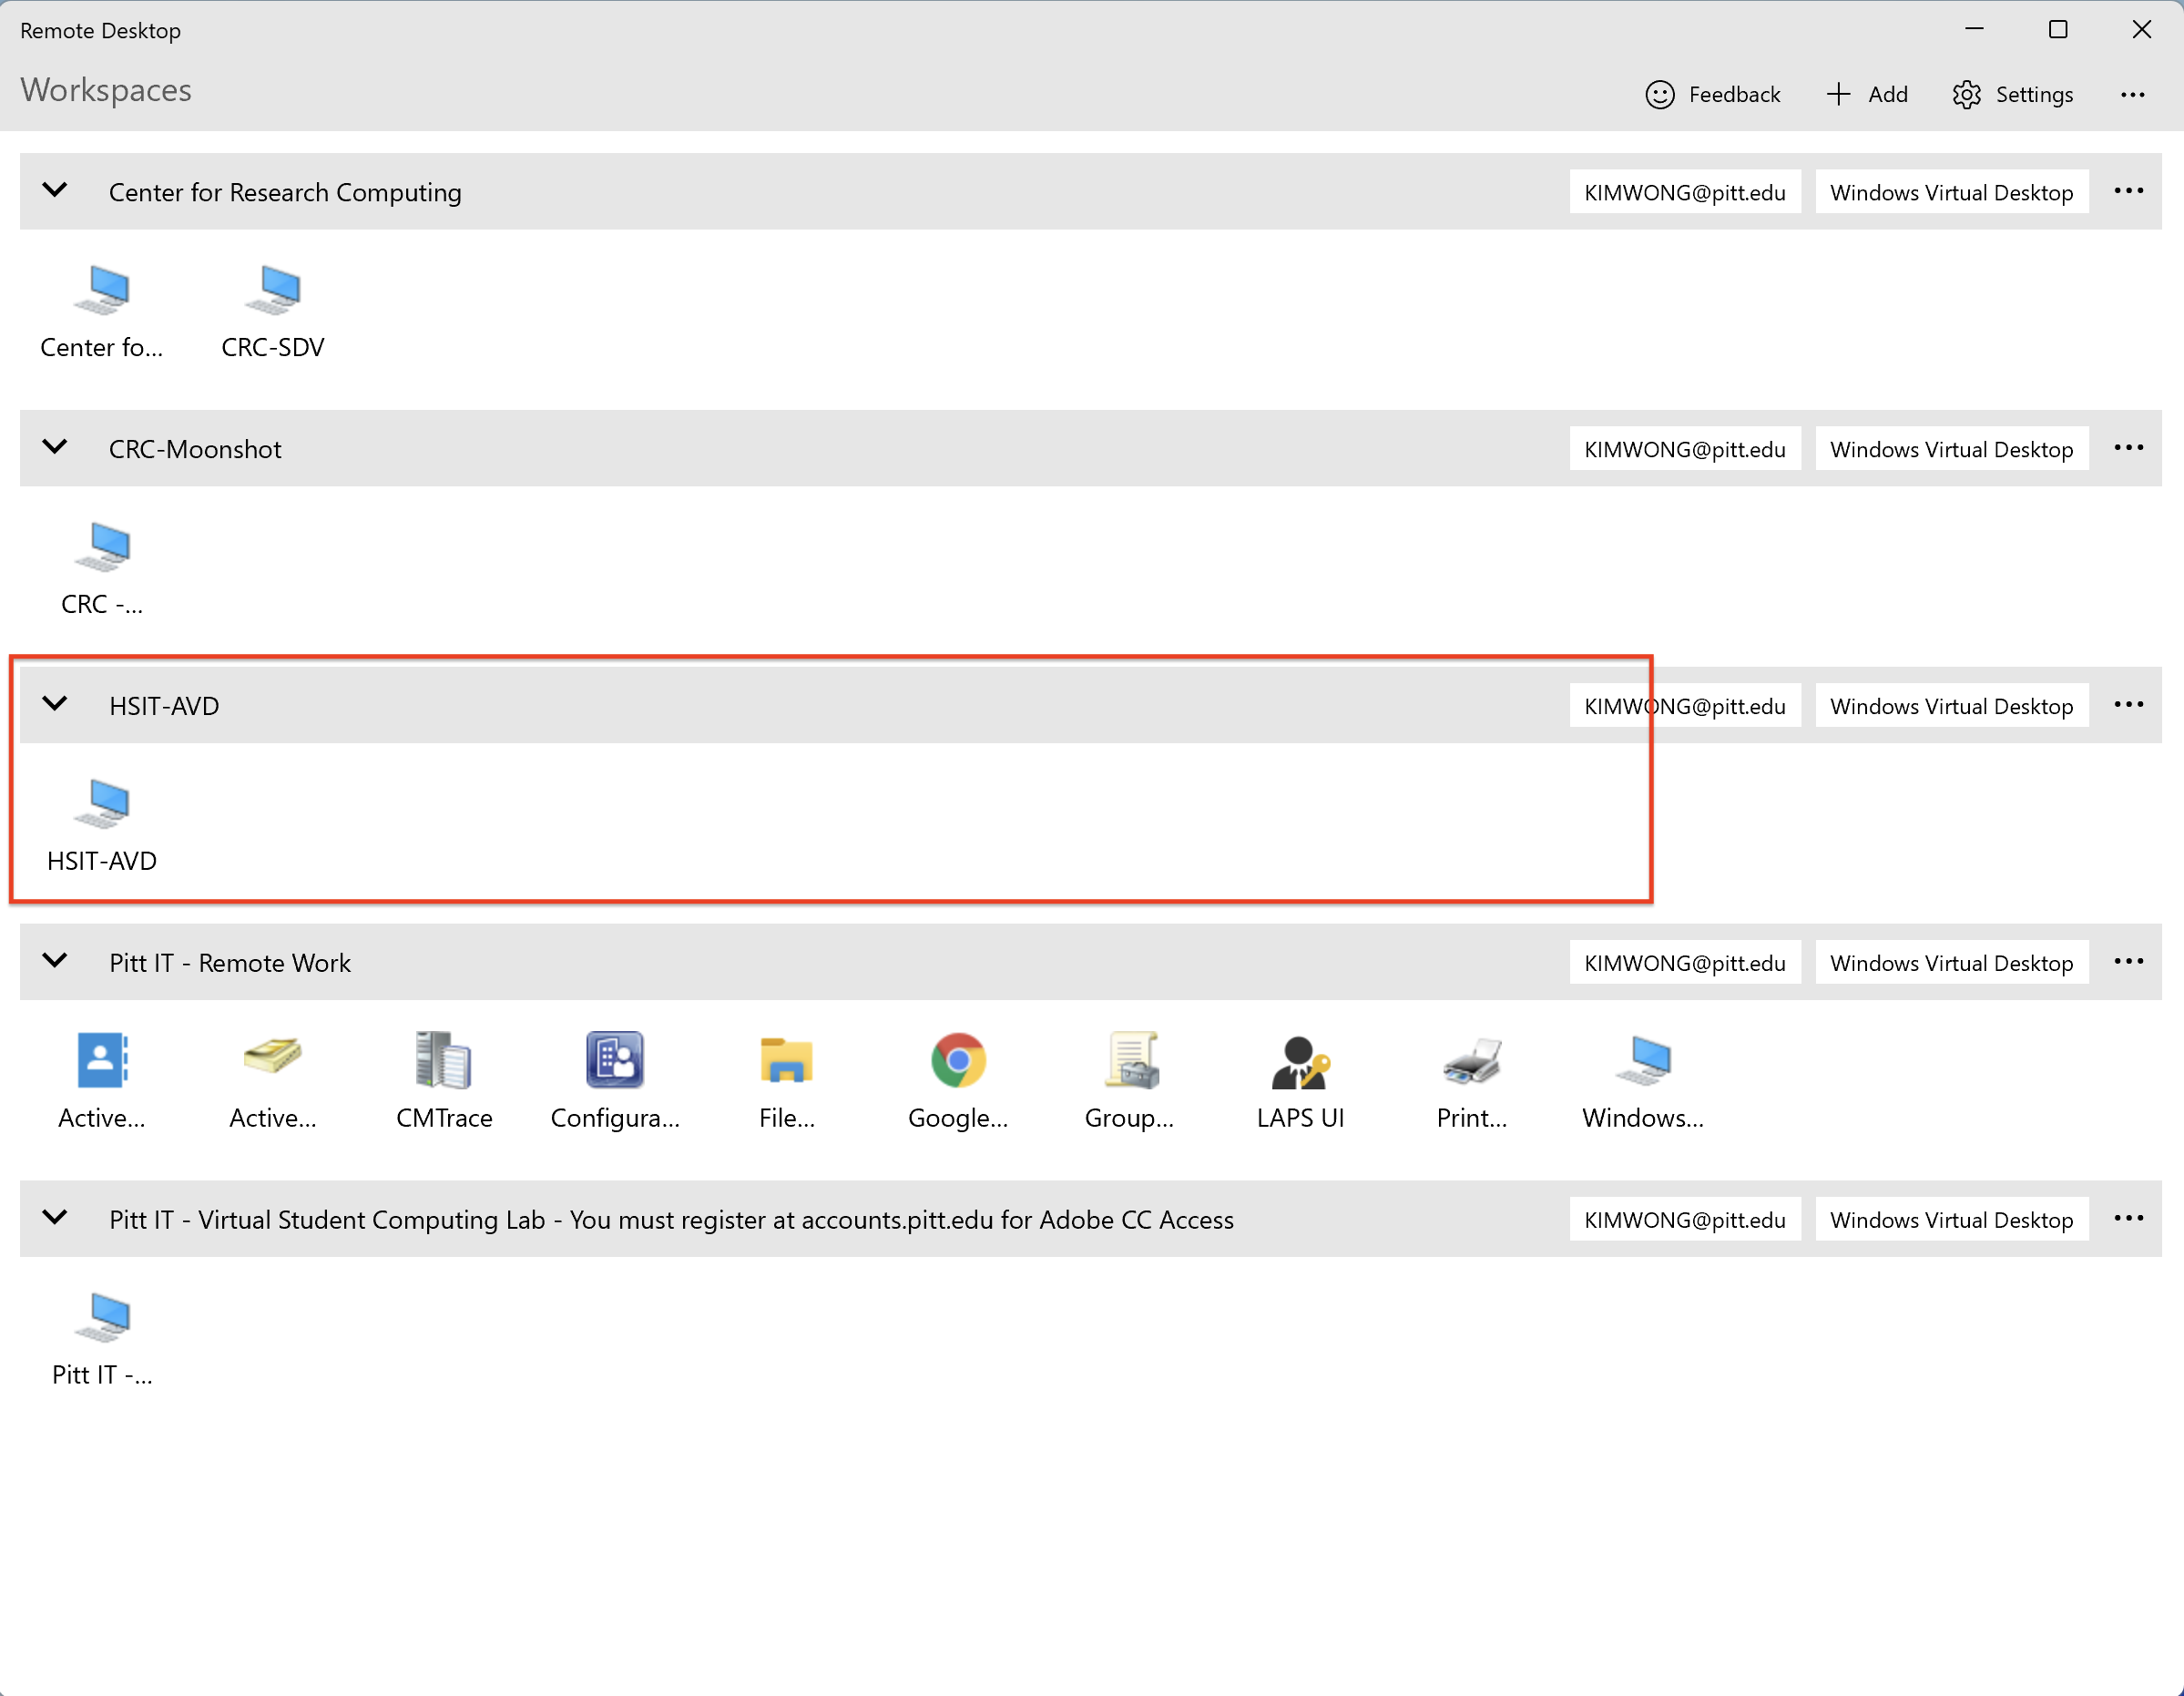The width and height of the screenshot is (2184, 1696).
Task: Collapse the Center for Research Computing workspace
Action: [x=55, y=190]
